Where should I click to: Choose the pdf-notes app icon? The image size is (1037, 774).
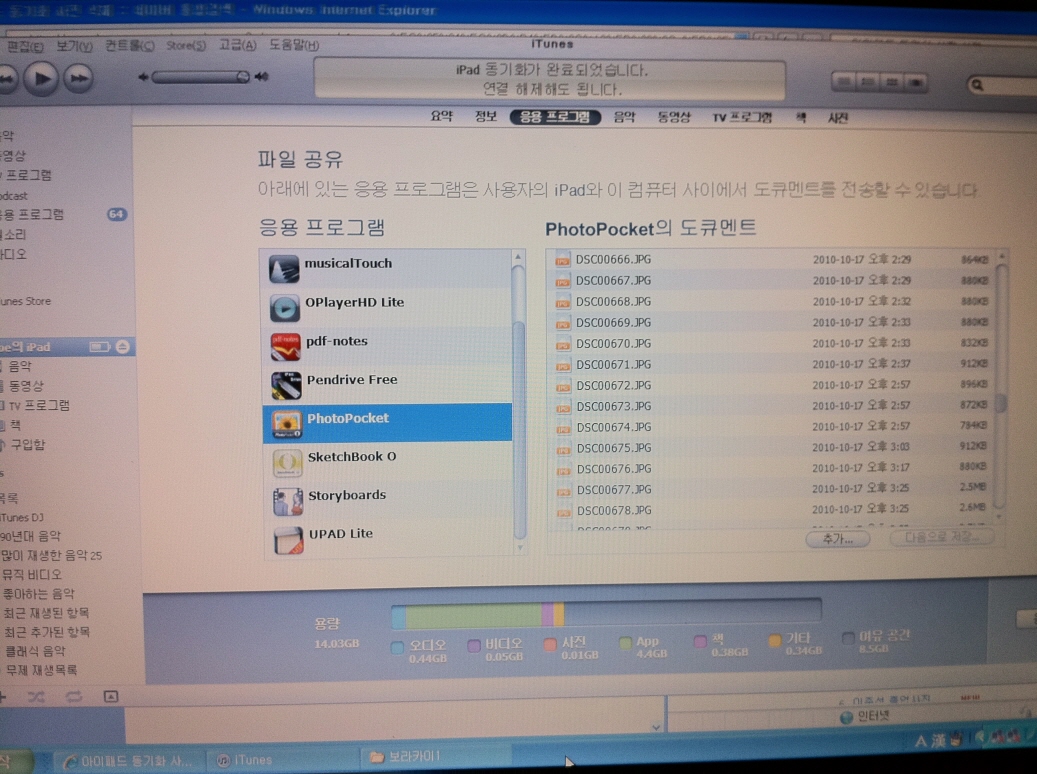click(x=286, y=347)
